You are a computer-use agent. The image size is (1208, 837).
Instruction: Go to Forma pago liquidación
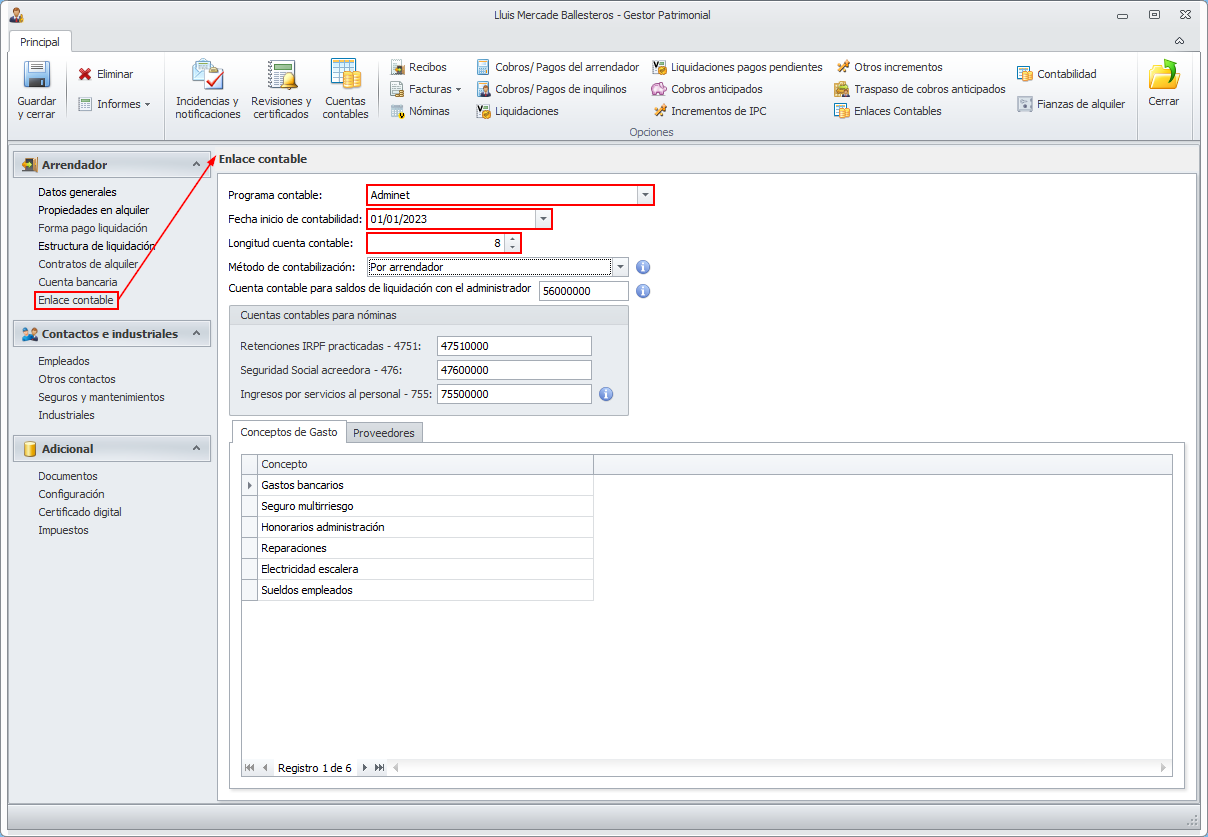tap(93, 228)
